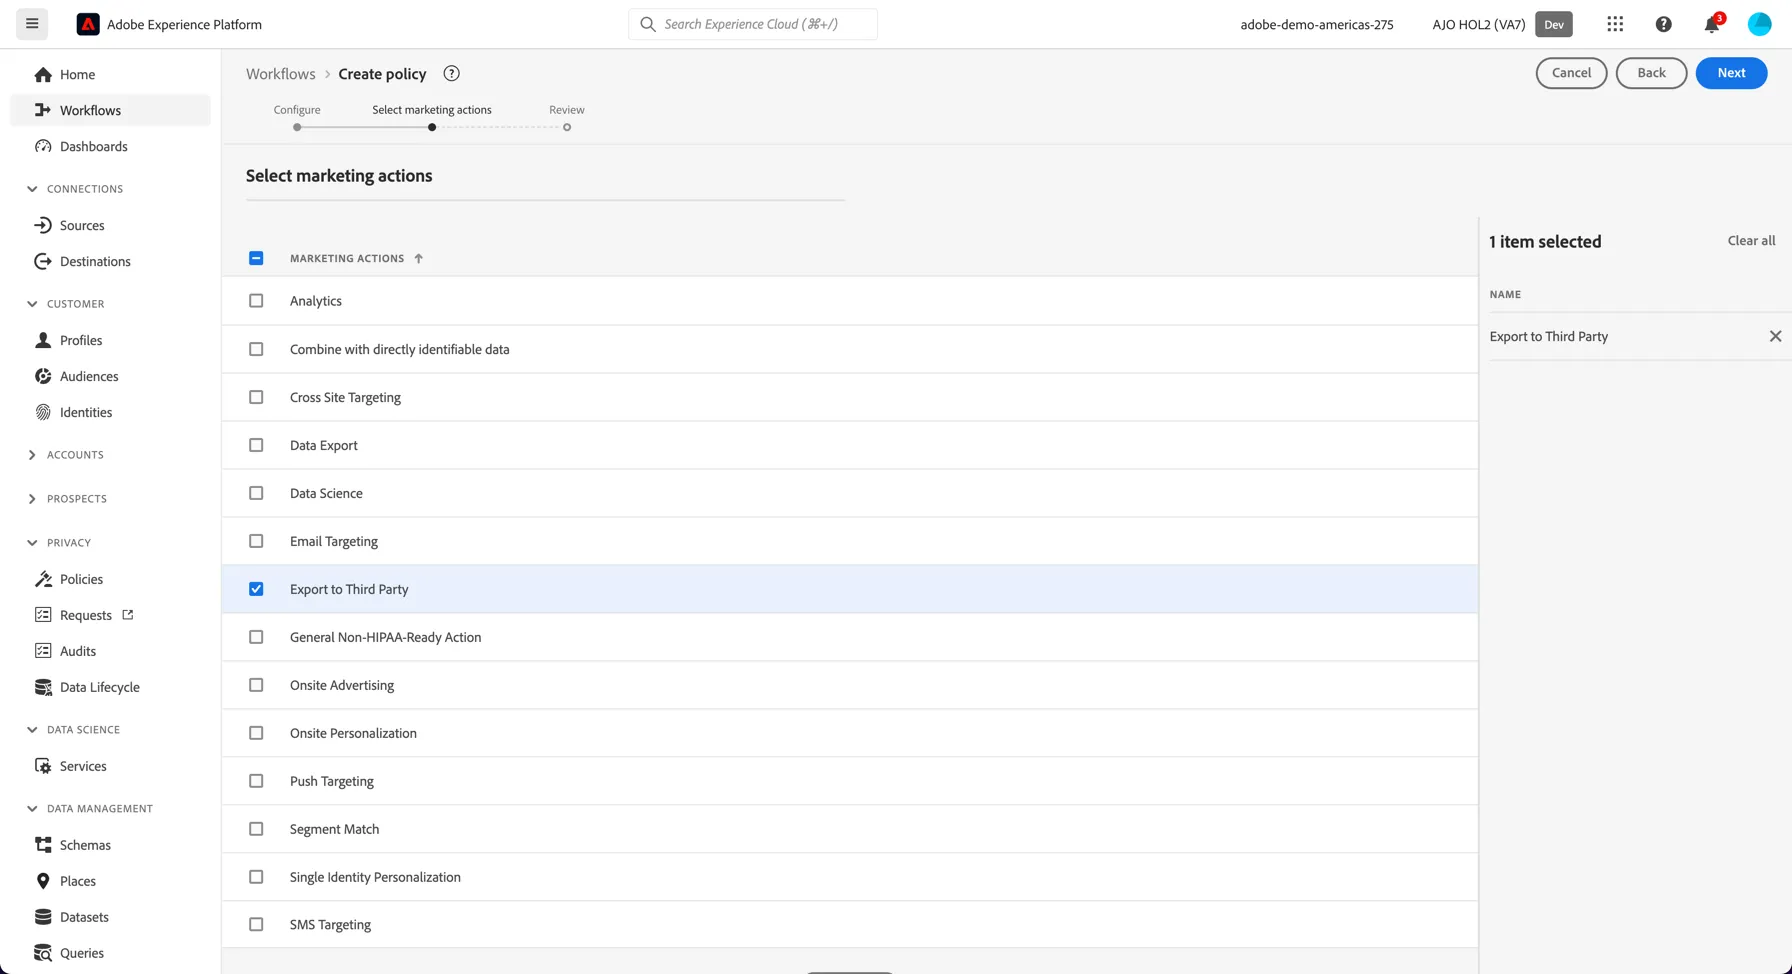Check the Segment Match checkbox
The image size is (1792, 974).
[256, 829]
